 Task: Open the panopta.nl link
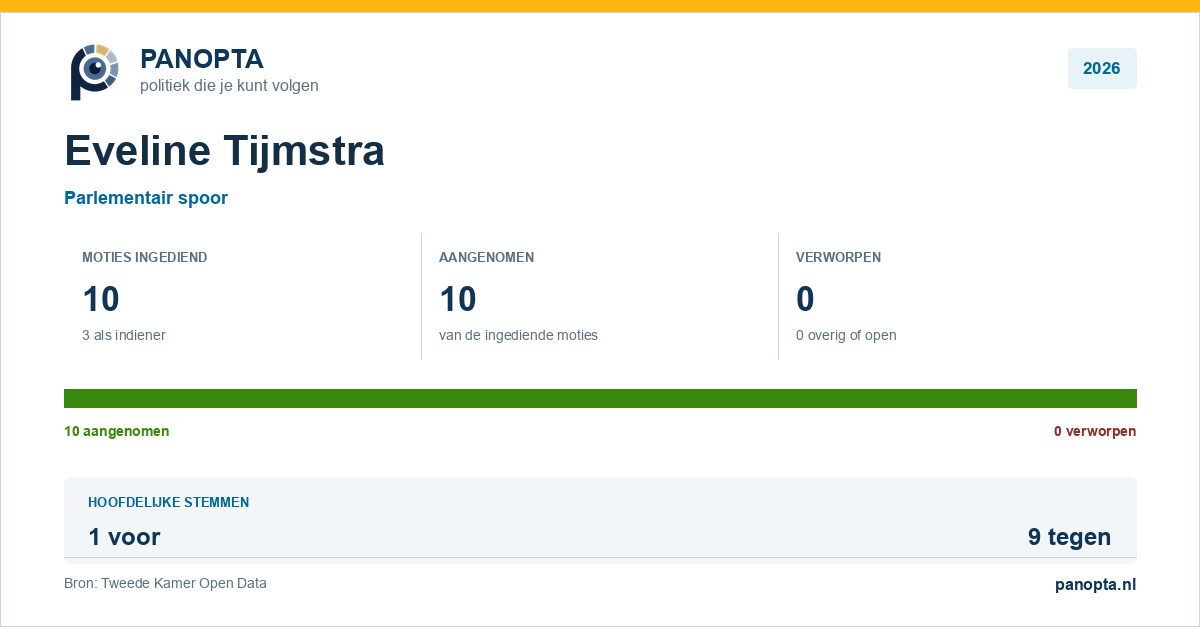(1096, 585)
